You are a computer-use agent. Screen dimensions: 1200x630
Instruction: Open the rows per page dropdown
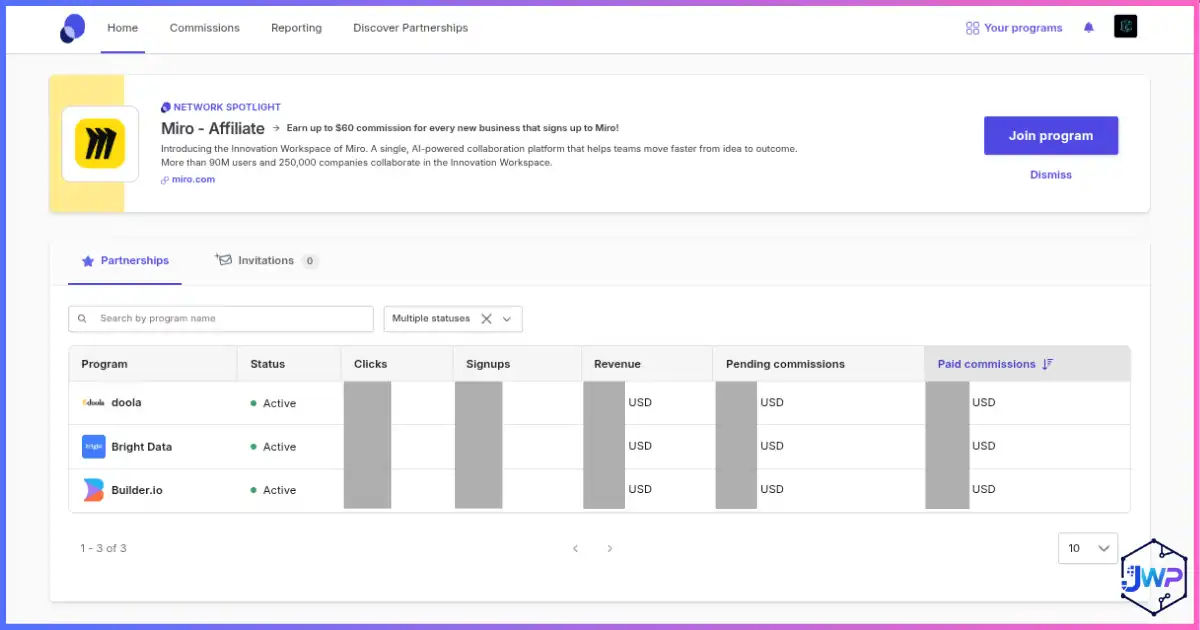click(x=1088, y=548)
